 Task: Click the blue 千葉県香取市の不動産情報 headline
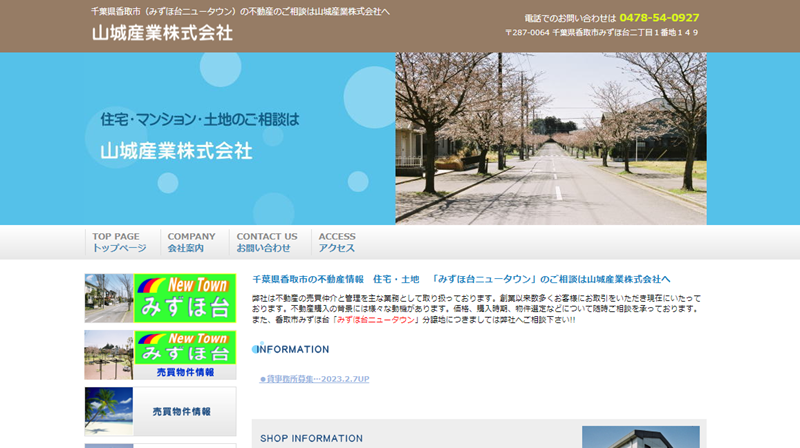point(460,279)
